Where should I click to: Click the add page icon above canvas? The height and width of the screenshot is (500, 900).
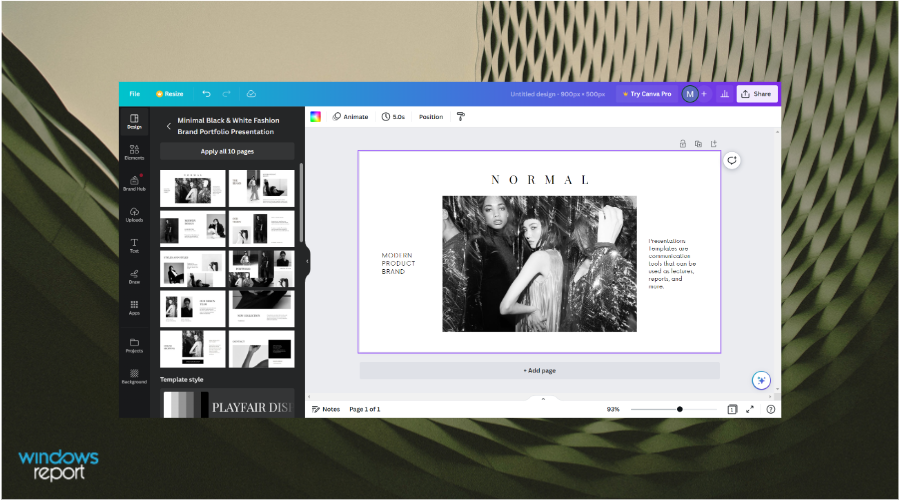(713, 144)
